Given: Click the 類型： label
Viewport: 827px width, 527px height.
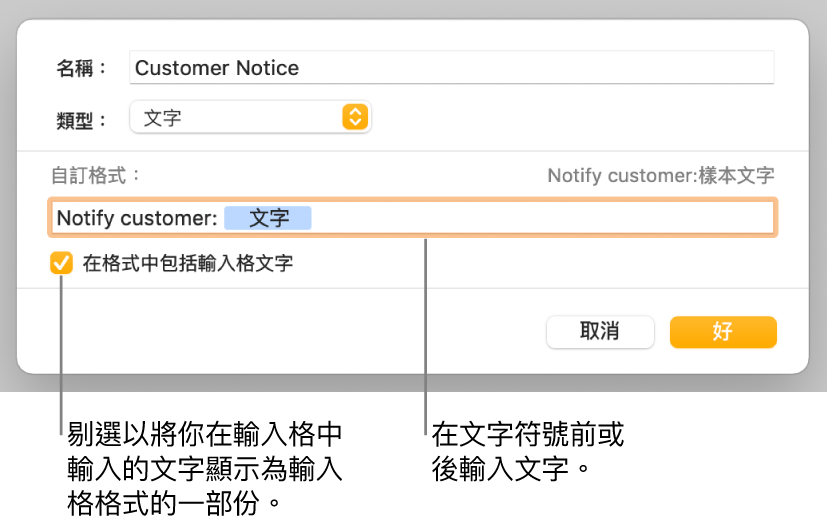Looking at the screenshot, I should 82,120.
